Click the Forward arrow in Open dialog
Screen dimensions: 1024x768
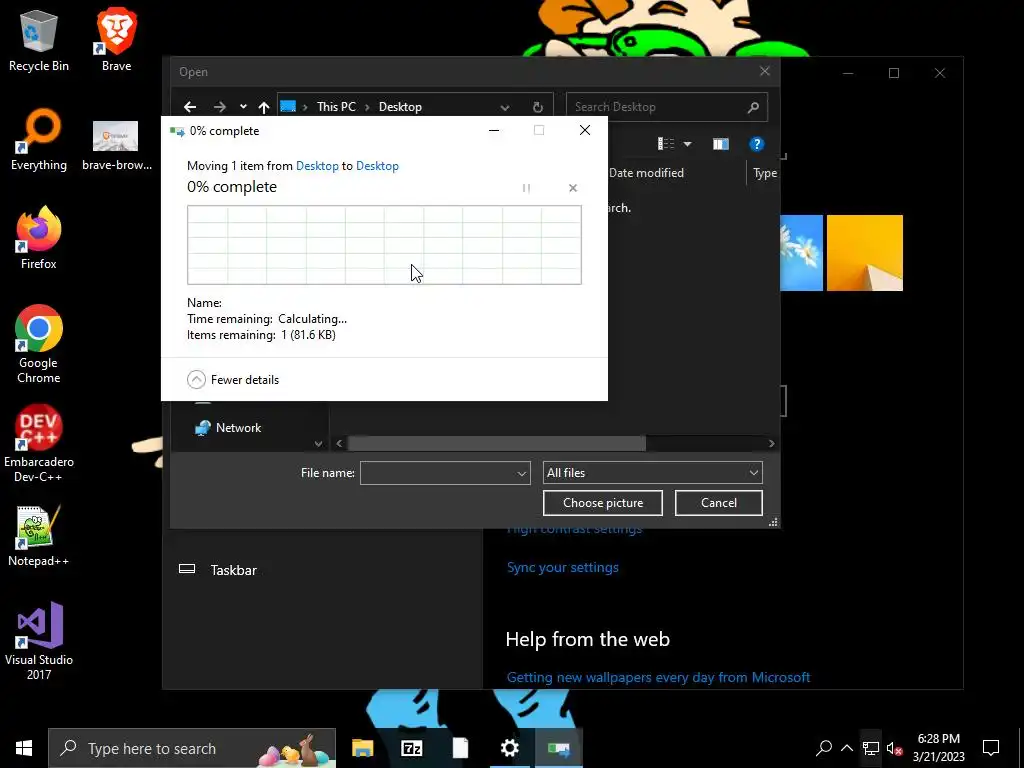click(220, 107)
